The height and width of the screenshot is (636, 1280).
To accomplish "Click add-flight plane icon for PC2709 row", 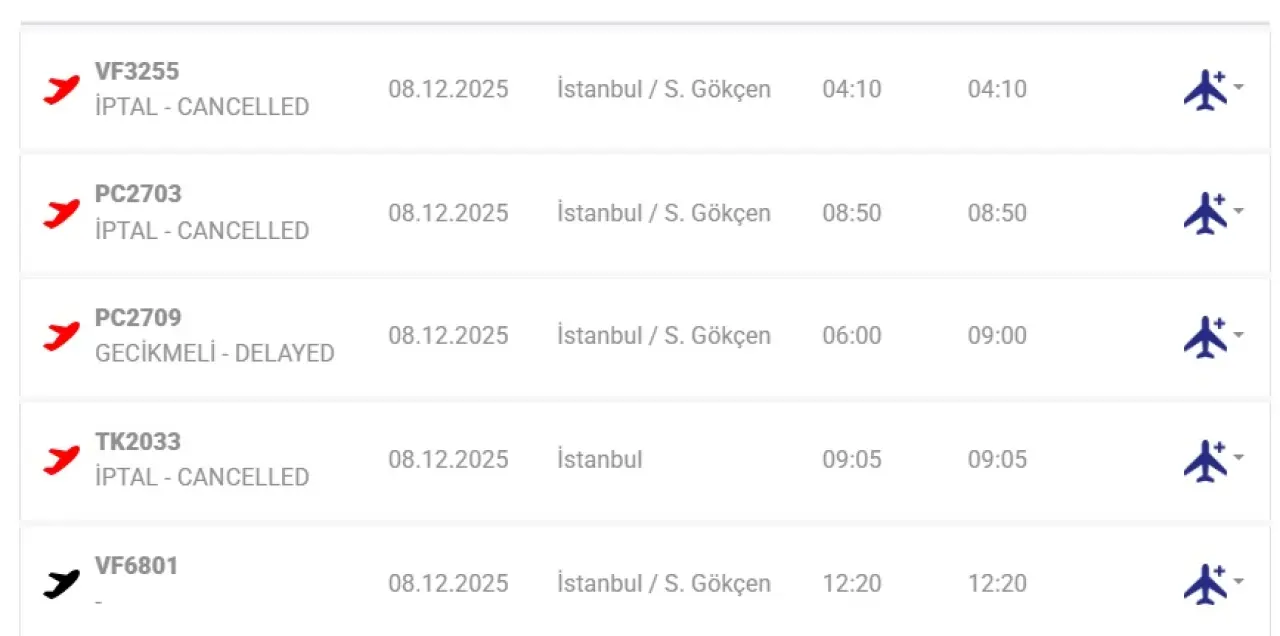I will point(1205,337).
